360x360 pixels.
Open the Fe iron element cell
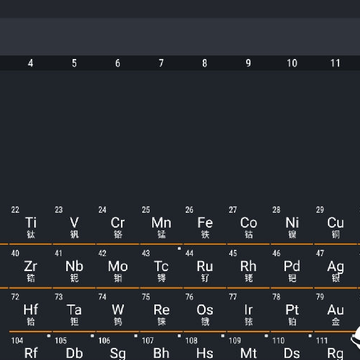point(205,223)
